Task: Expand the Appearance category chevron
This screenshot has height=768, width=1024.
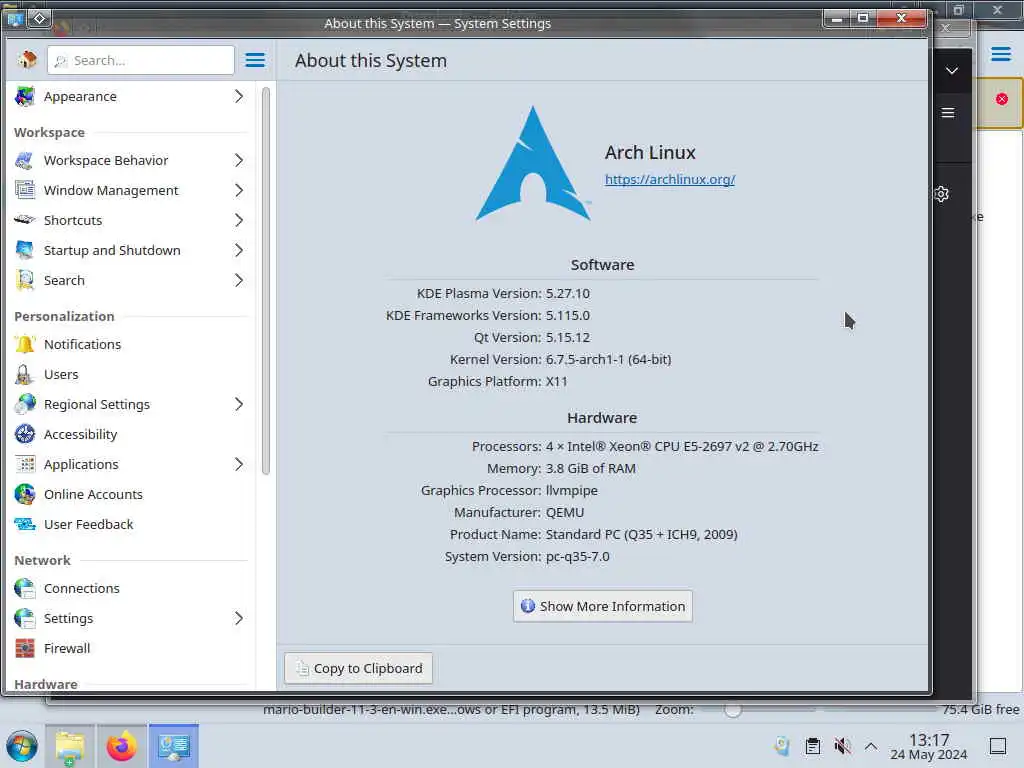Action: coord(239,96)
